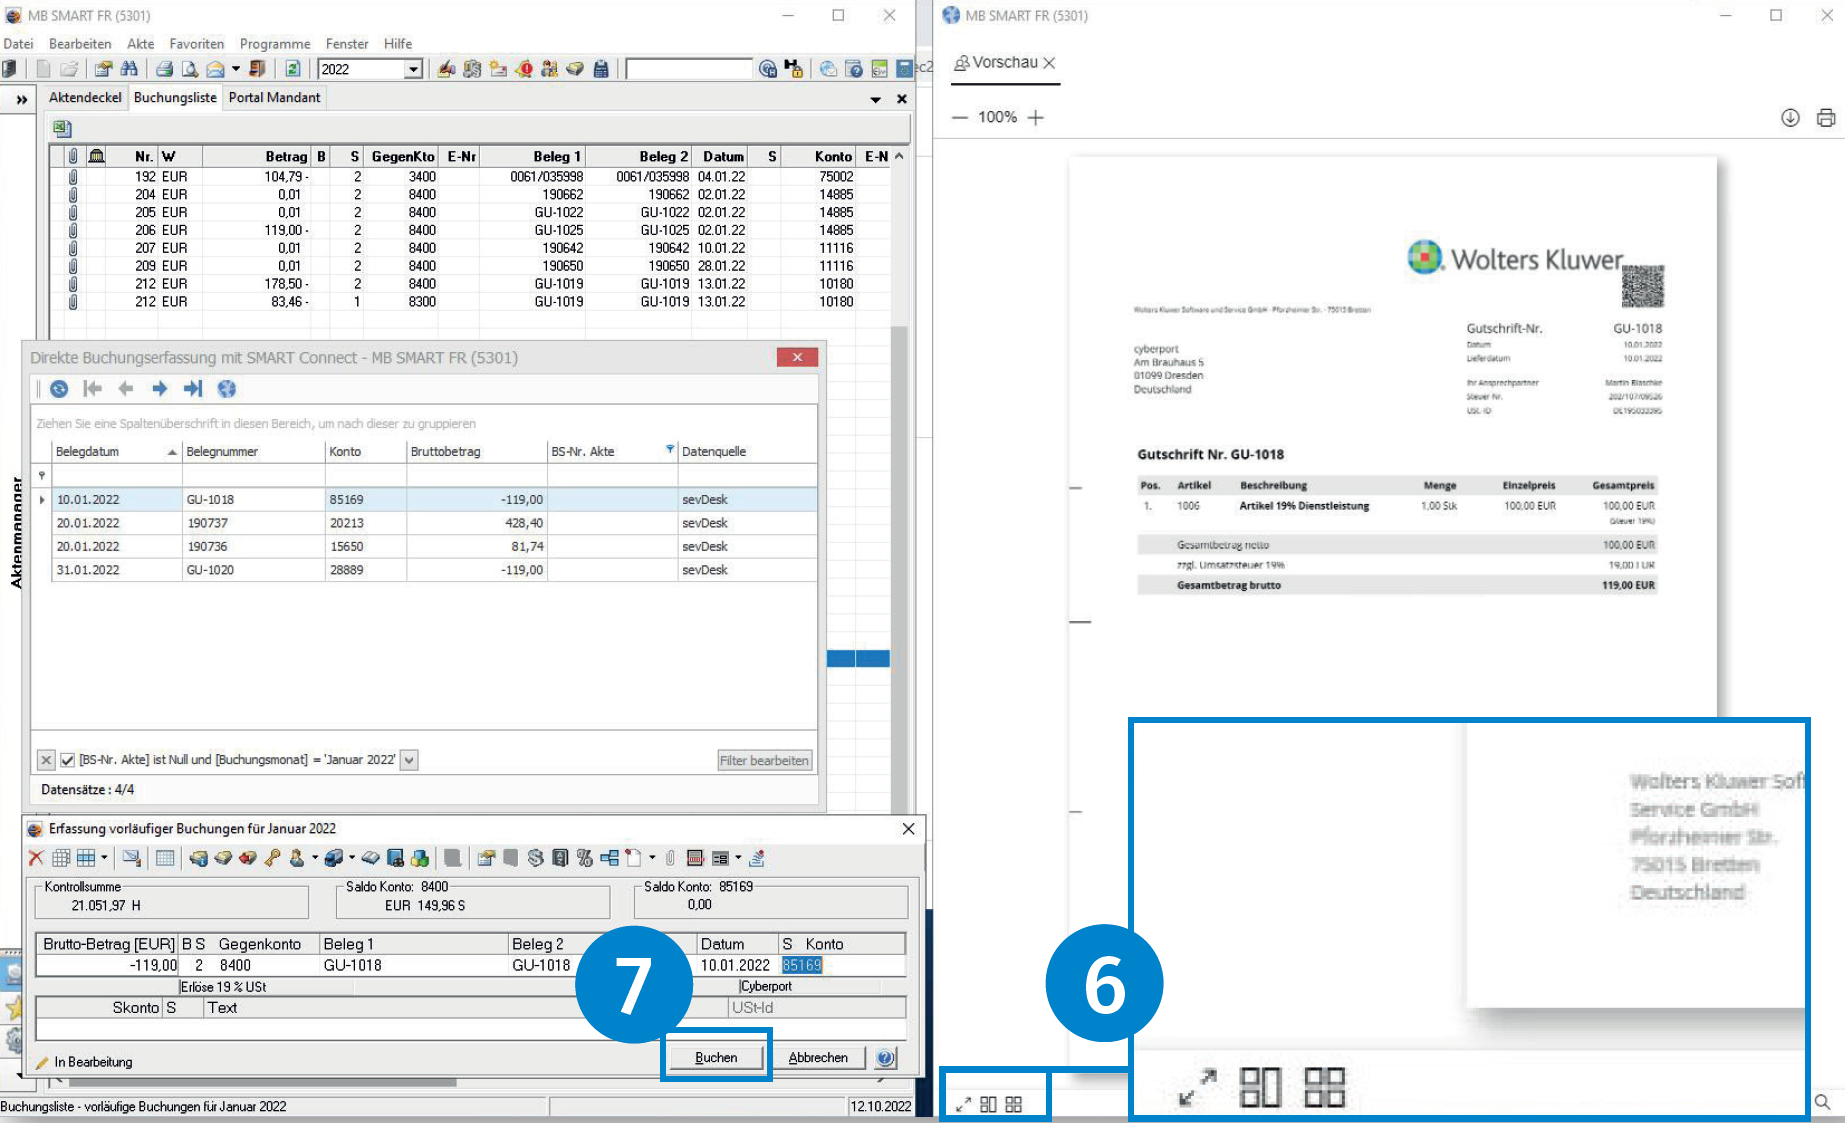Switch to the Portal Mandant tab
The width and height of the screenshot is (1845, 1123).
coord(274,97)
